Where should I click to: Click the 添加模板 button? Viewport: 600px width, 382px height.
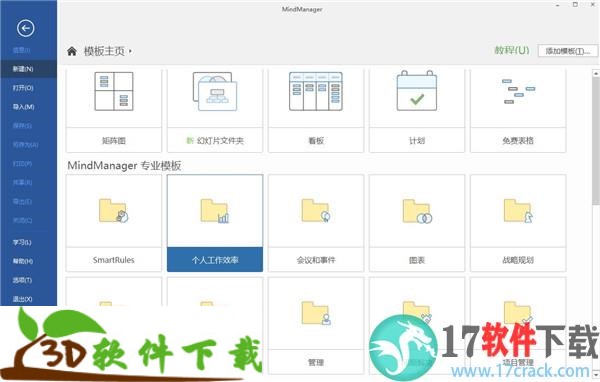567,51
